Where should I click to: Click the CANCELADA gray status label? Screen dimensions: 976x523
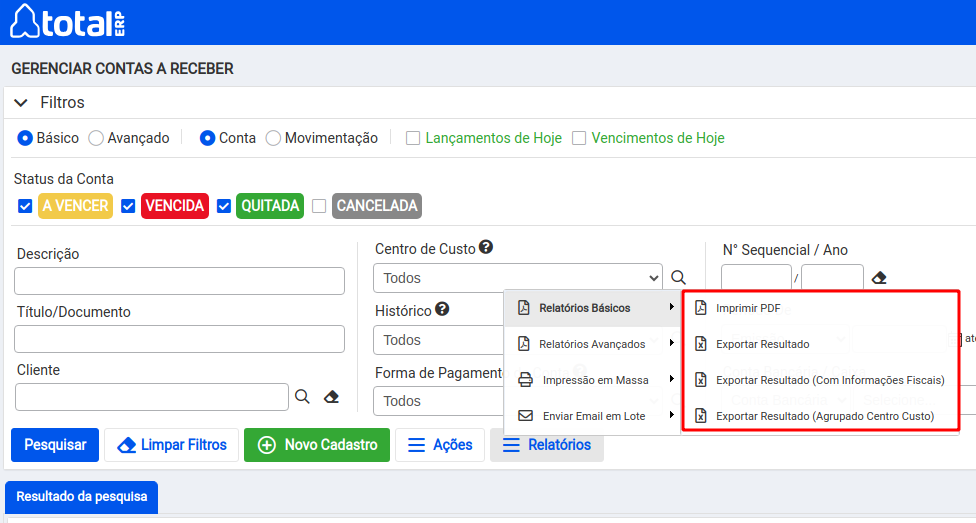377,205
